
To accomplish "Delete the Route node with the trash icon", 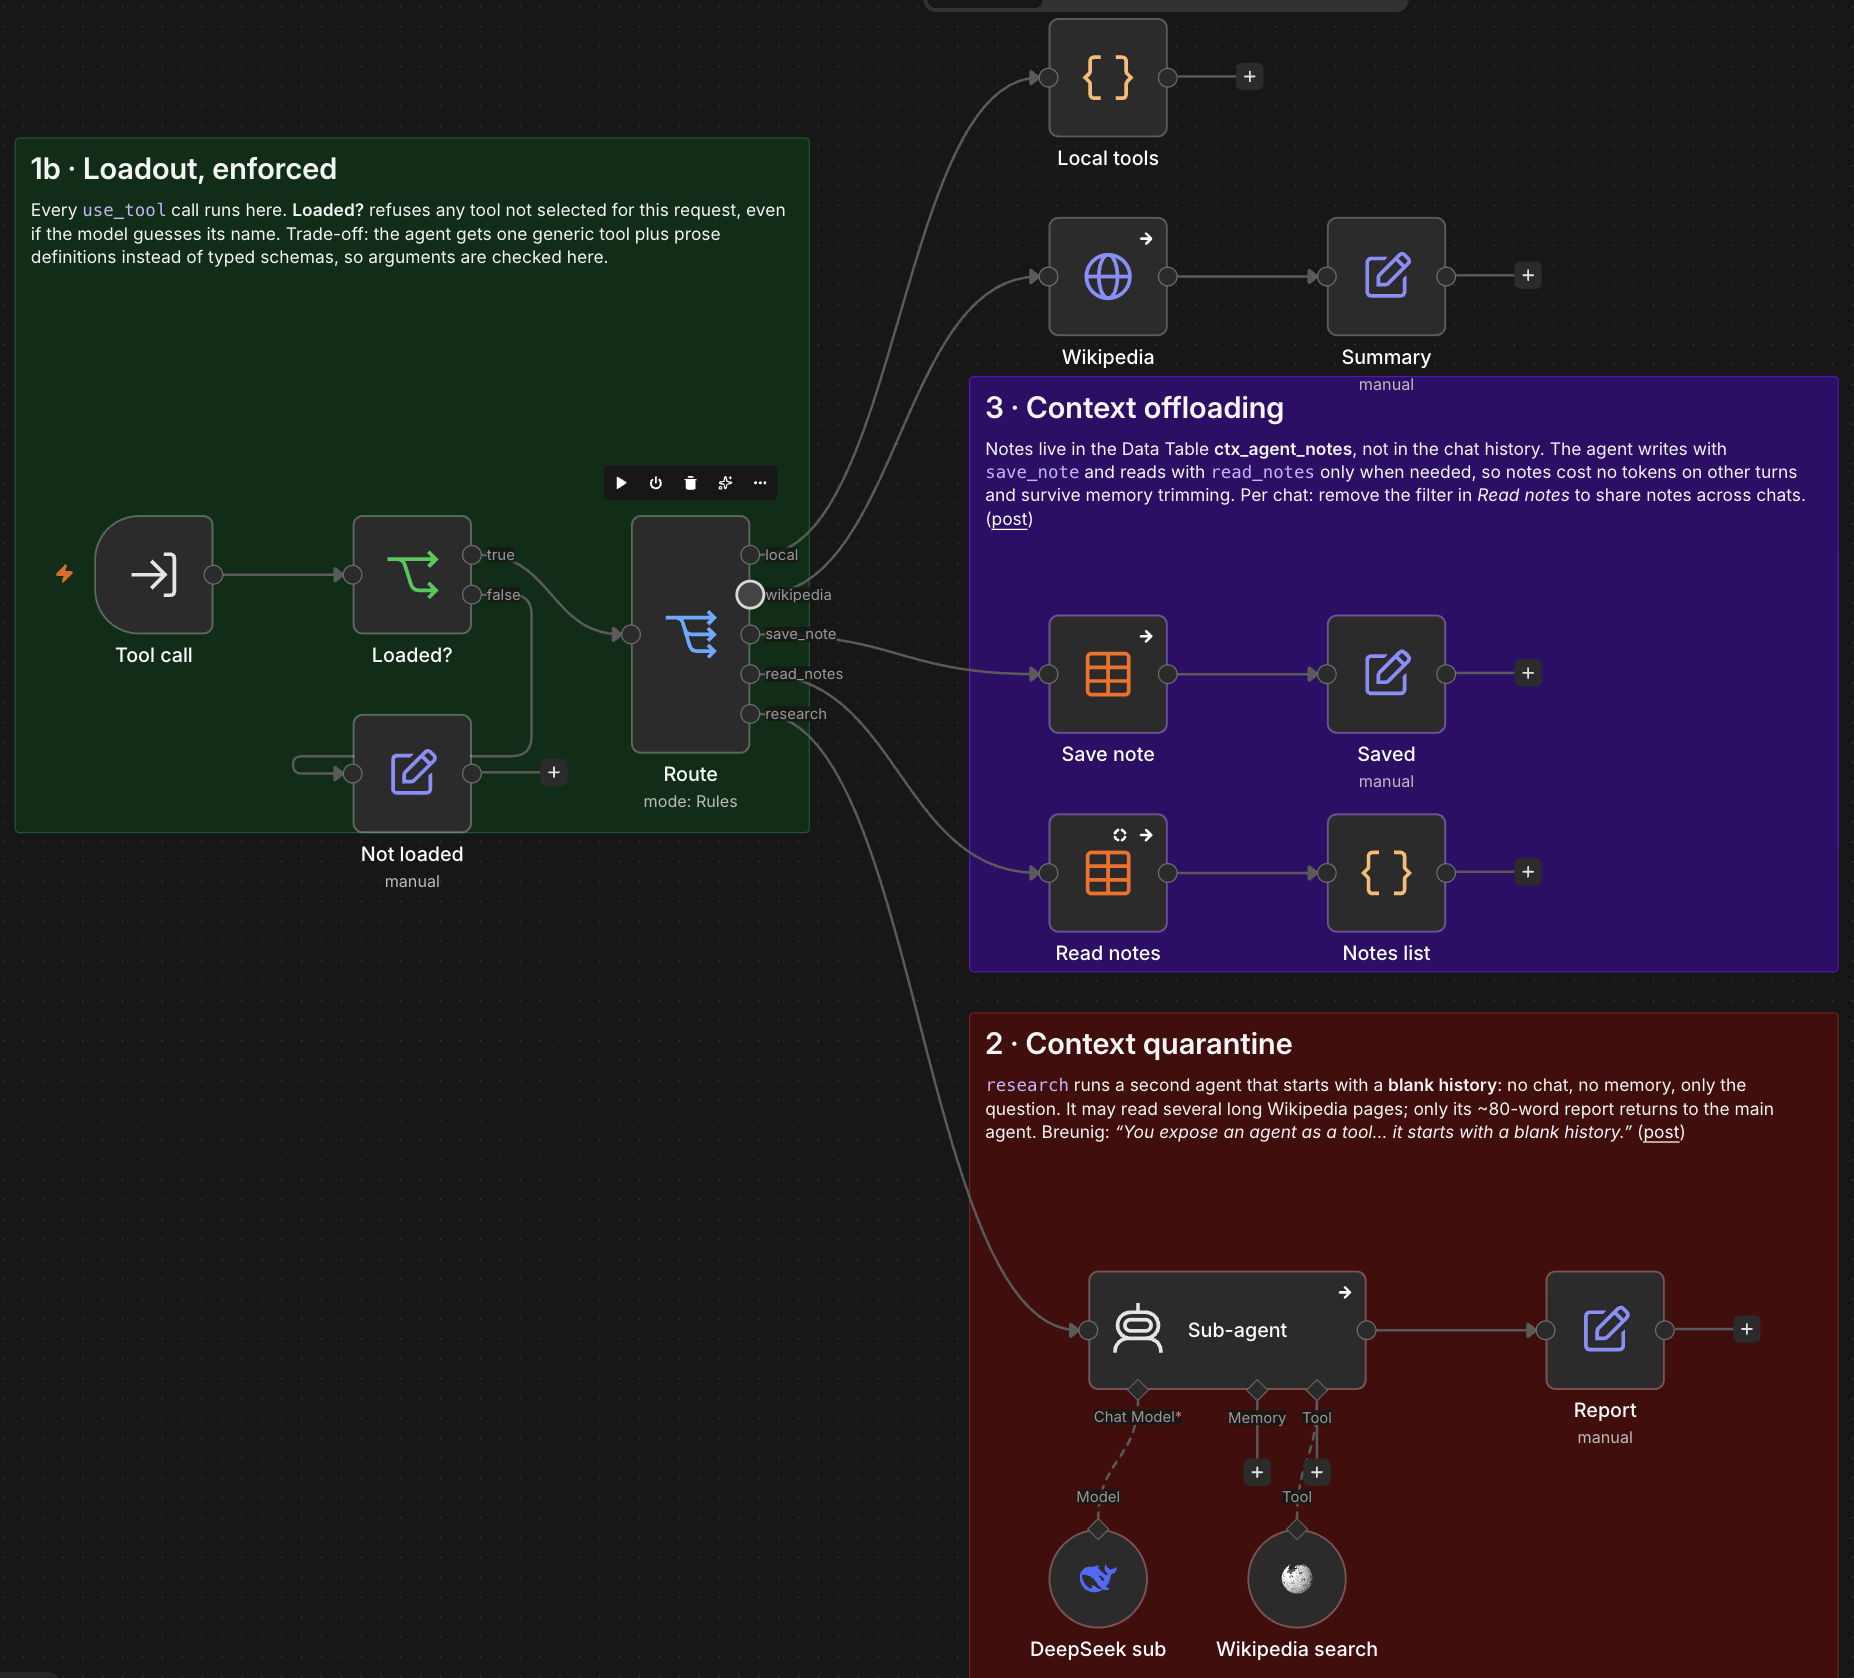I will (x=690, y=483).
